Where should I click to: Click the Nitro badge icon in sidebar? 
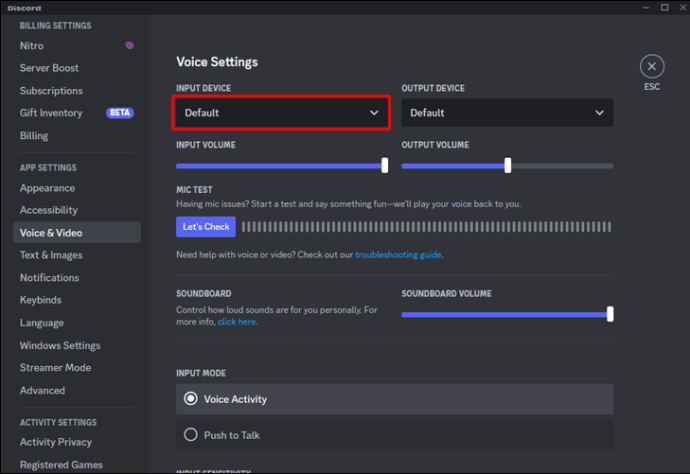pos(129,45)
